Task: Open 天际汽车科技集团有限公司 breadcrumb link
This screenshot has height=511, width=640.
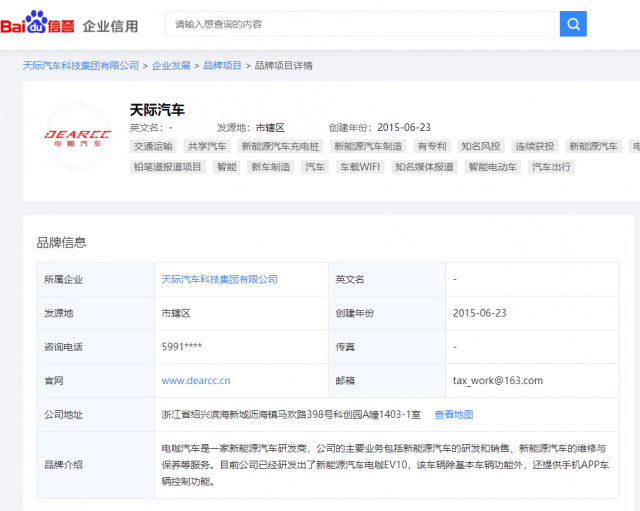Action: [x=80, y=66]
